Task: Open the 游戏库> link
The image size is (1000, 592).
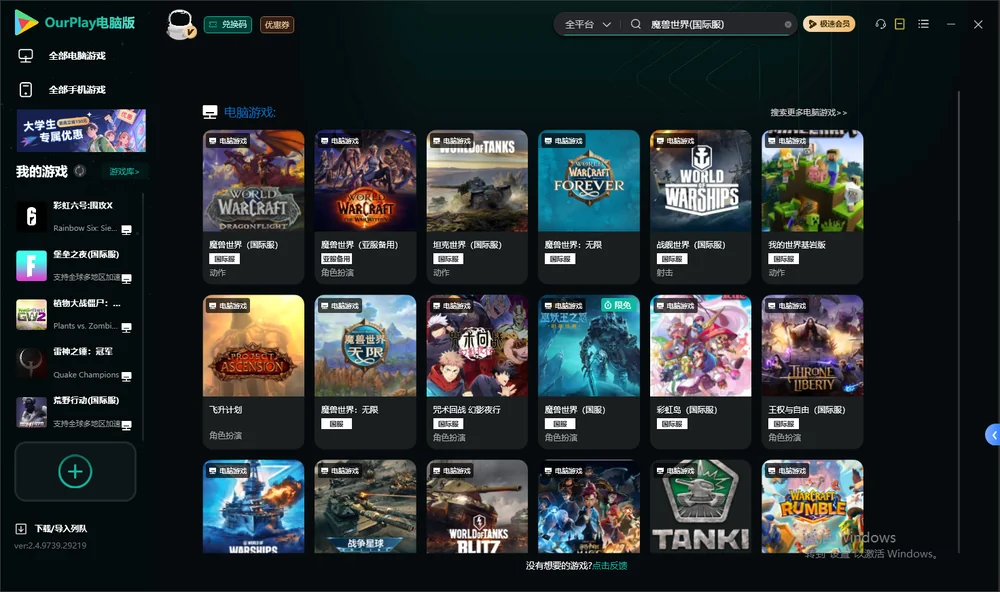Action: [124, 172]
